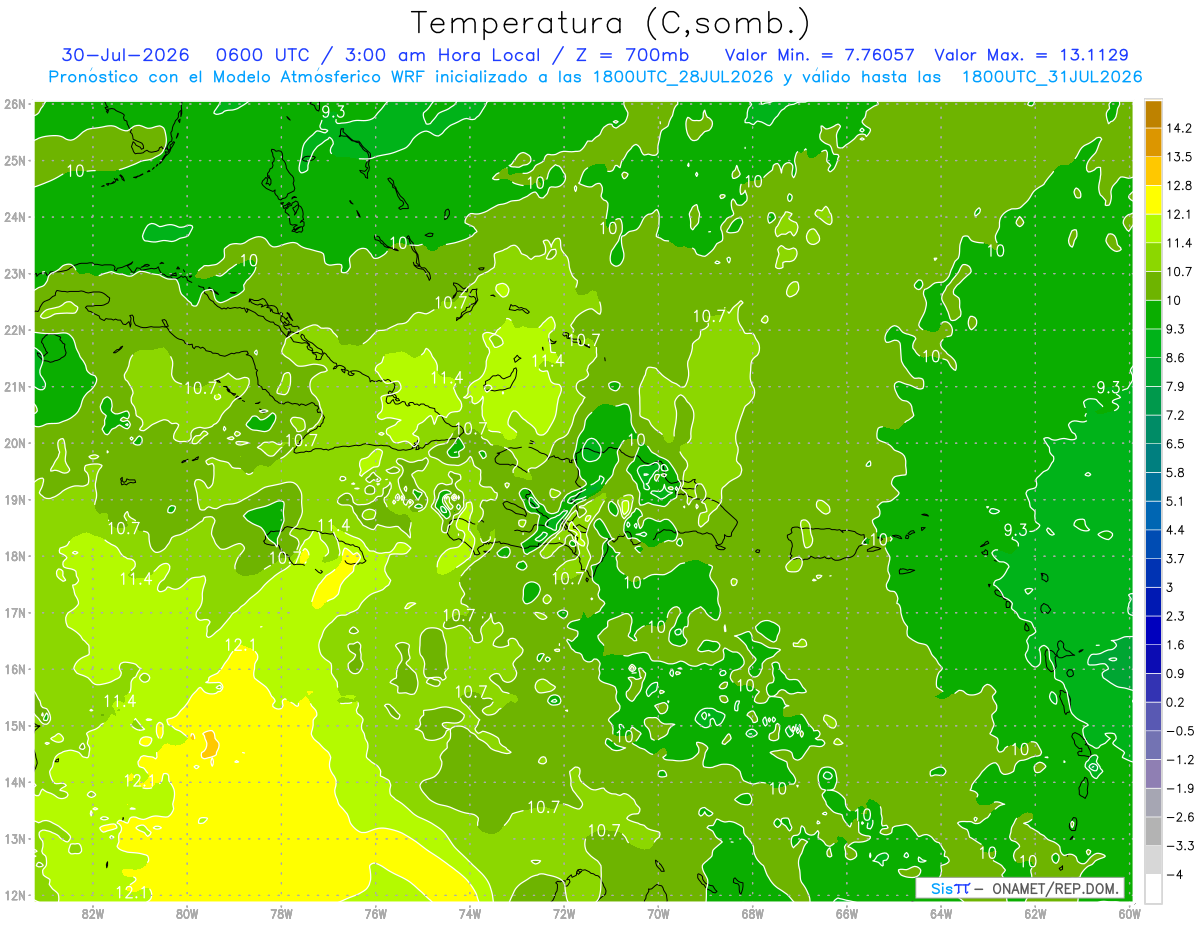
Task: Click the "-4" color scale label
Action: click(x=1174, y=874)
